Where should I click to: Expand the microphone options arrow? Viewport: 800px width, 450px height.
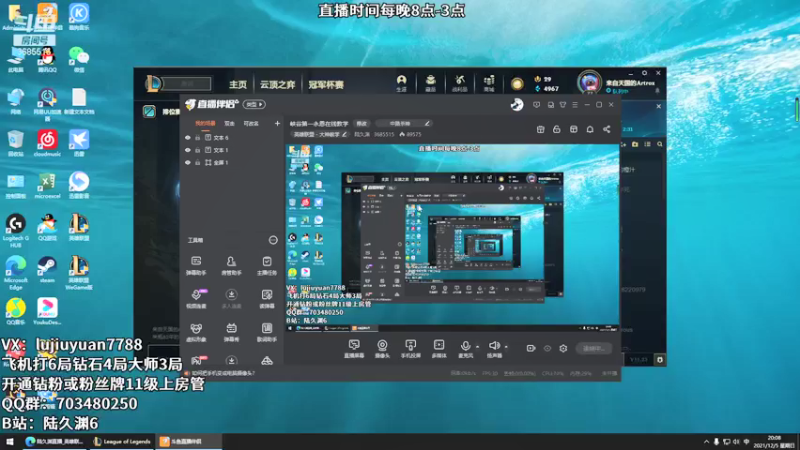(x=478, y=347)
